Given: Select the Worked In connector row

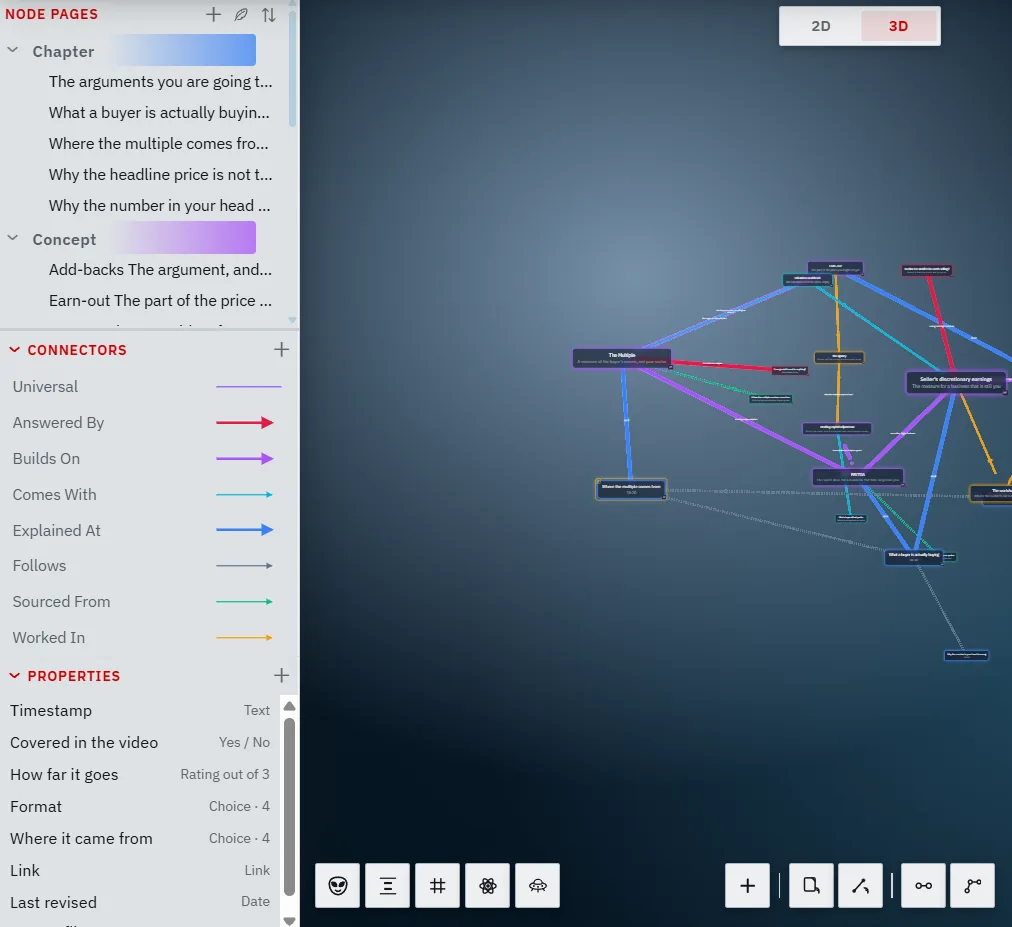Looking at the screenshot, I should coord(147,638).
